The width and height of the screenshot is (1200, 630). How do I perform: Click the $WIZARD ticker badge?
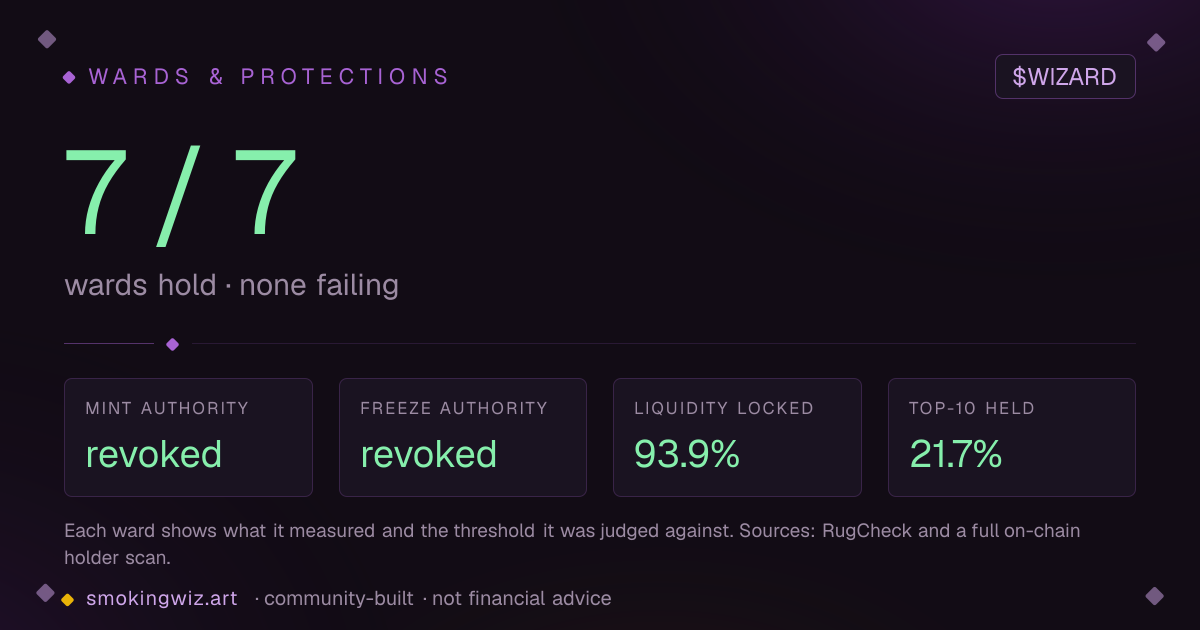(x=1065, y=77)
